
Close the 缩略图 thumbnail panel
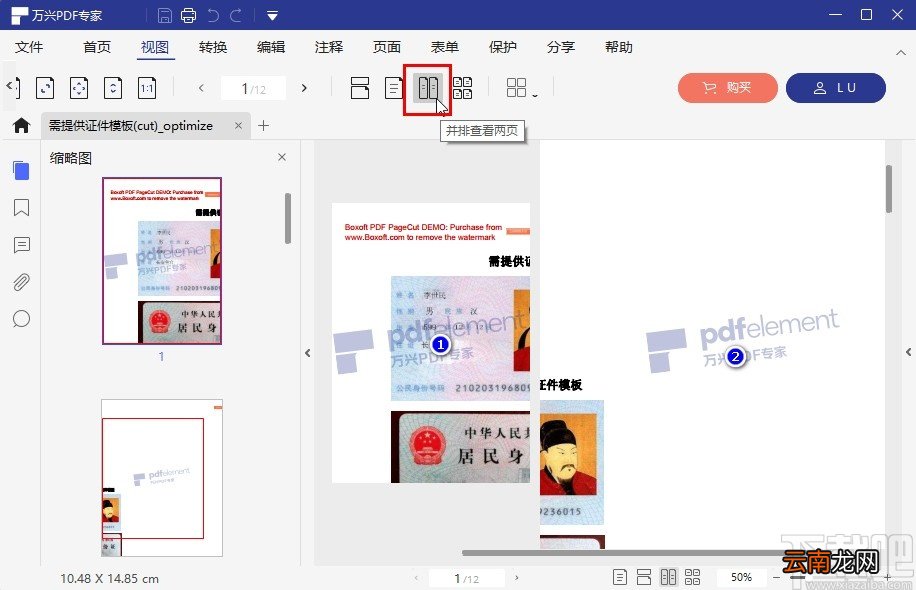[282, 157]
